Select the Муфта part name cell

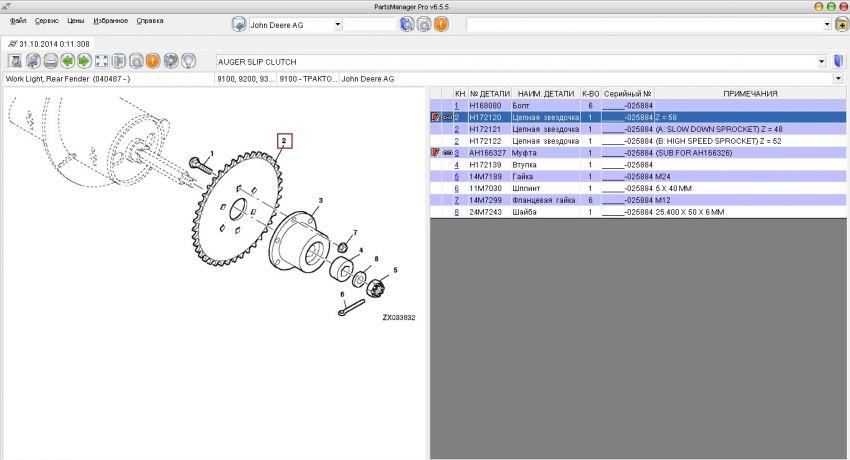pyautogui.click(x=546, y=153)
